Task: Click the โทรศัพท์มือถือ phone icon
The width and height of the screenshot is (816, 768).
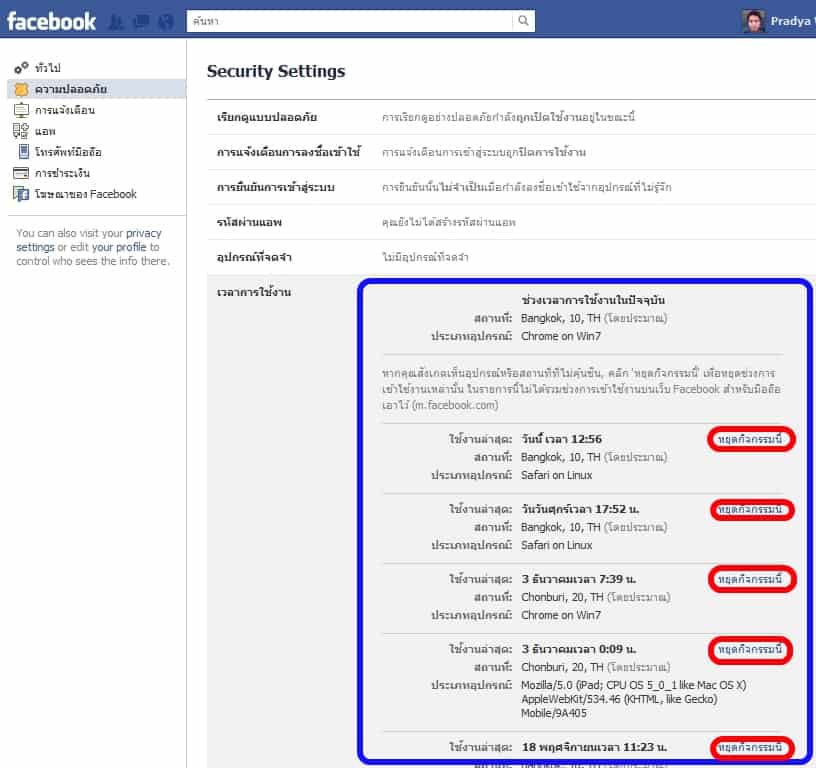Action: pyautogui.click(x=24, y=152)
